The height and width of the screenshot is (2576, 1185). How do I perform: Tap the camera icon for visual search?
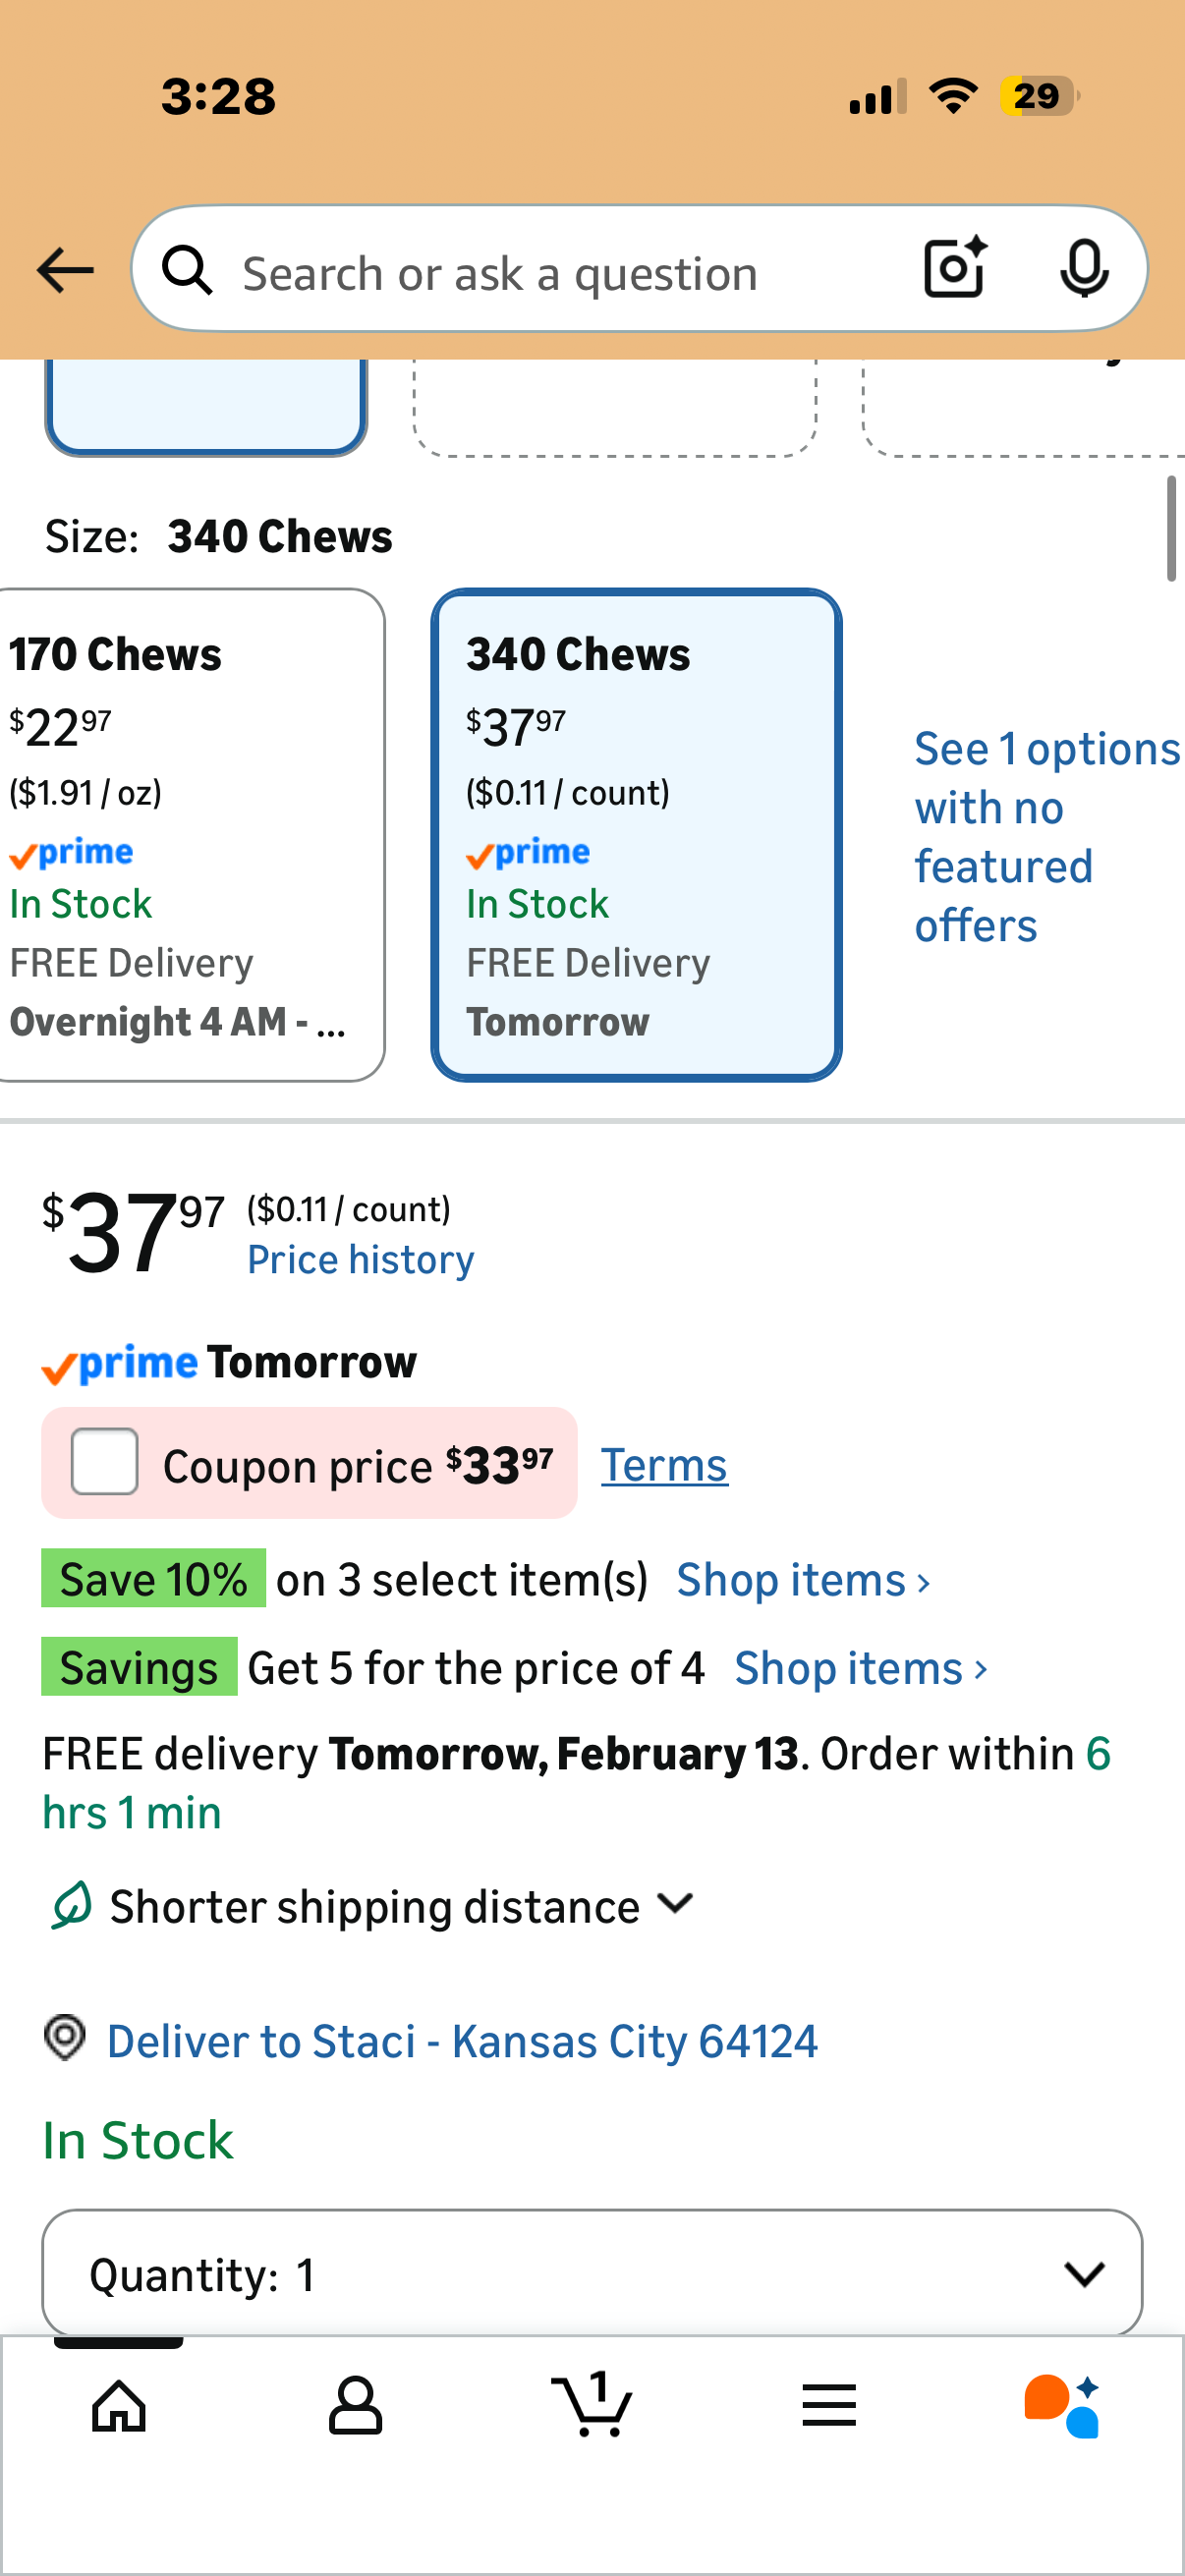tap(953, 268)
